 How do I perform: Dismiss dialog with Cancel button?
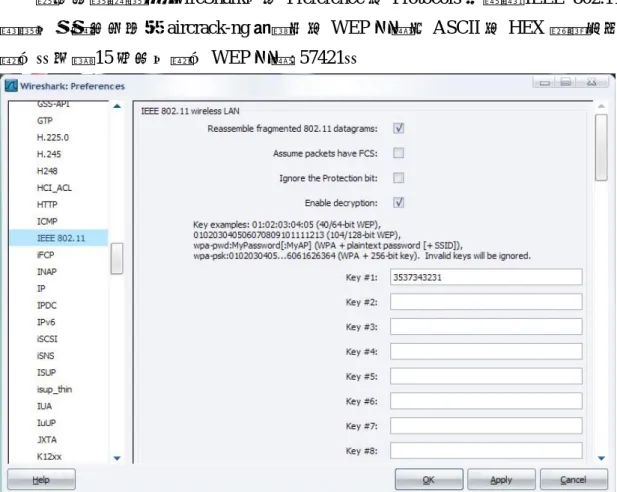coord(574,480)
